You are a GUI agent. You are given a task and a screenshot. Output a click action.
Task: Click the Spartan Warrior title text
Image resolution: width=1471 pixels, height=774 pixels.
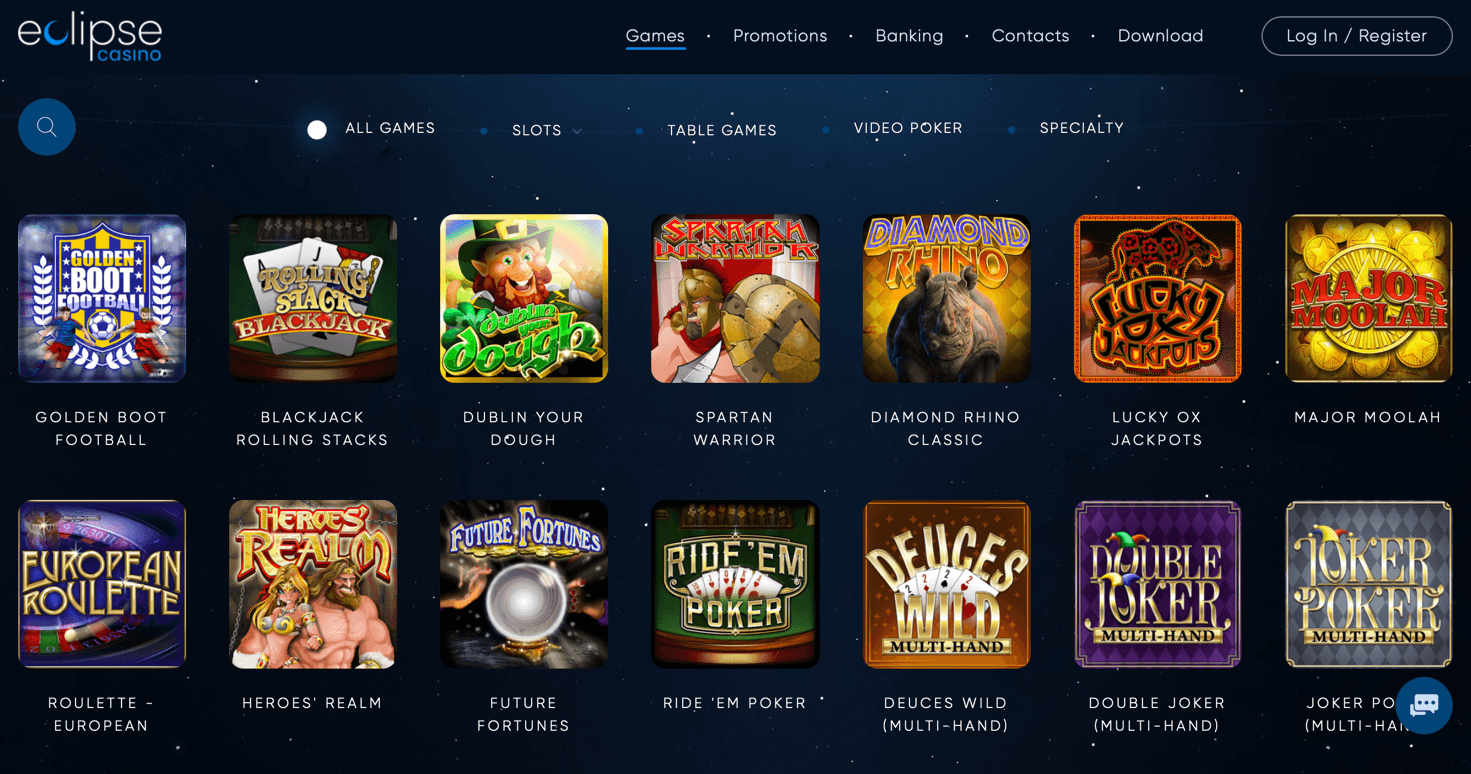coord(735,428)
